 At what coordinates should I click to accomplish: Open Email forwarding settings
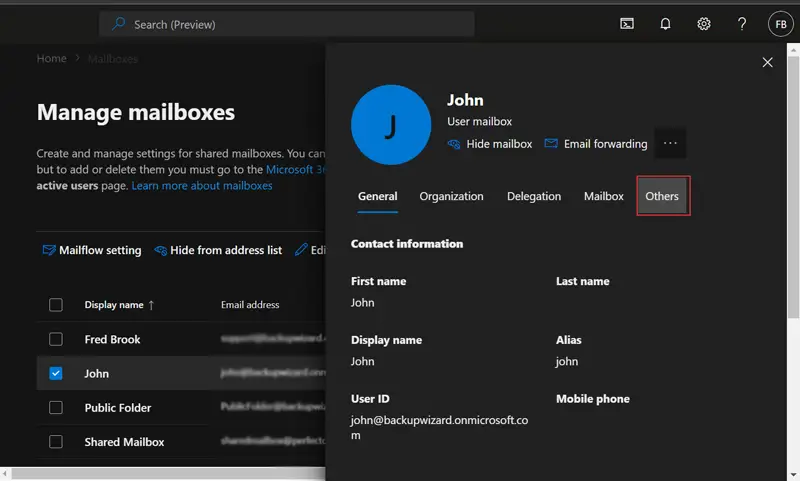coord(596,144)
